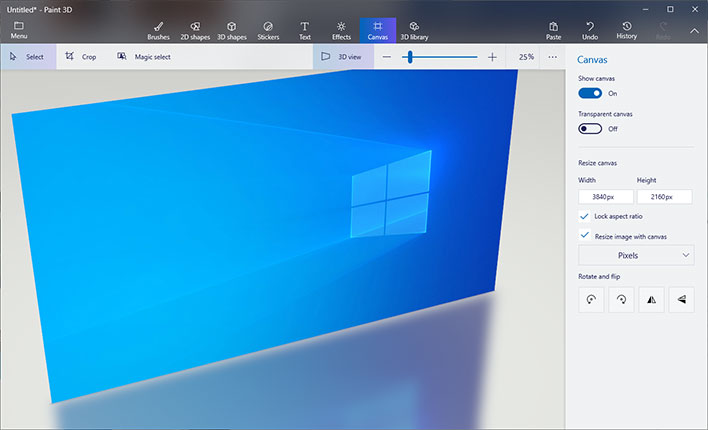Activate Magic select

[x=144, y=56]
